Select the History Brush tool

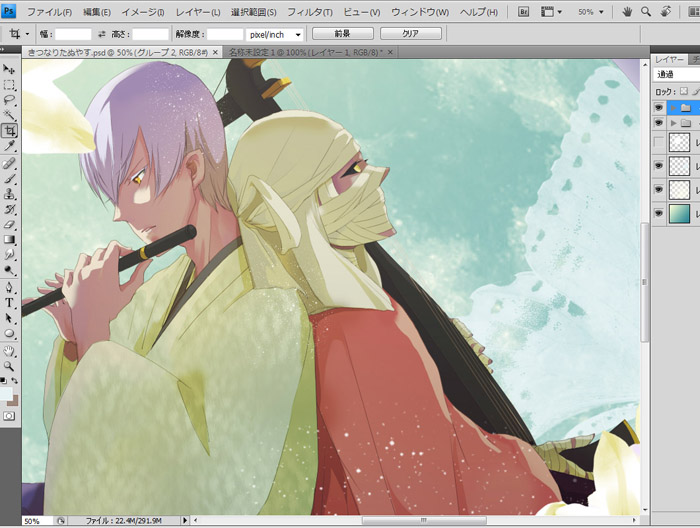(x=8, y=209)
